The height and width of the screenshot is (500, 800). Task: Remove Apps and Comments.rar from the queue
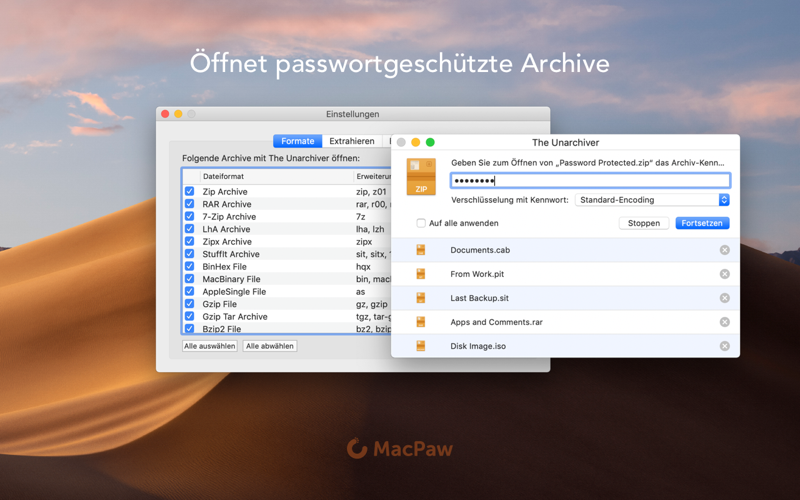[724, 322]
